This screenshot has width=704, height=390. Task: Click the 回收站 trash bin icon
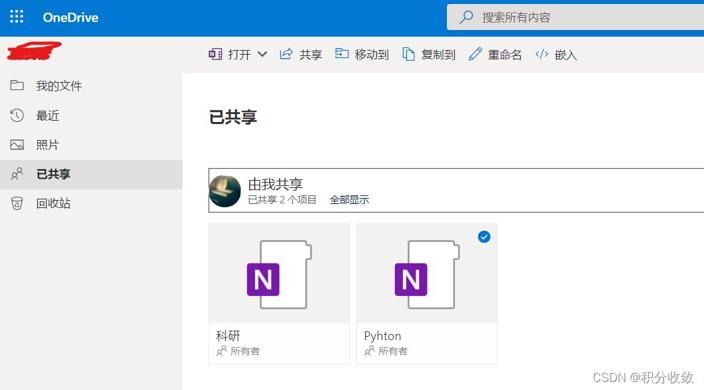(x=17, y=203)
